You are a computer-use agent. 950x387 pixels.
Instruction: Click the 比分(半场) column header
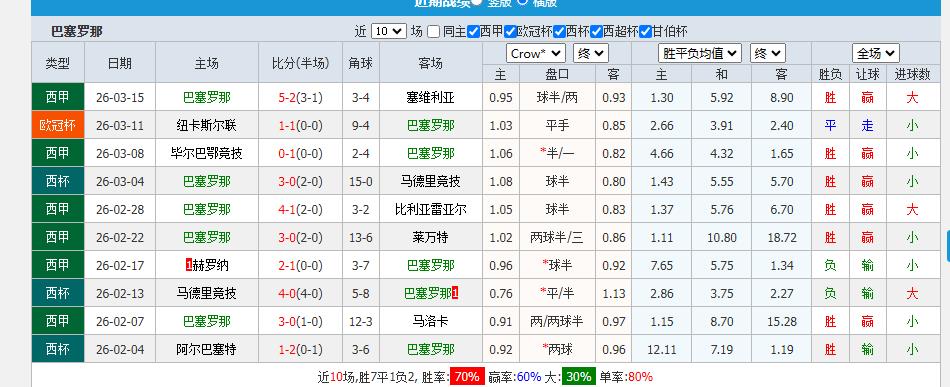point(301,63)
